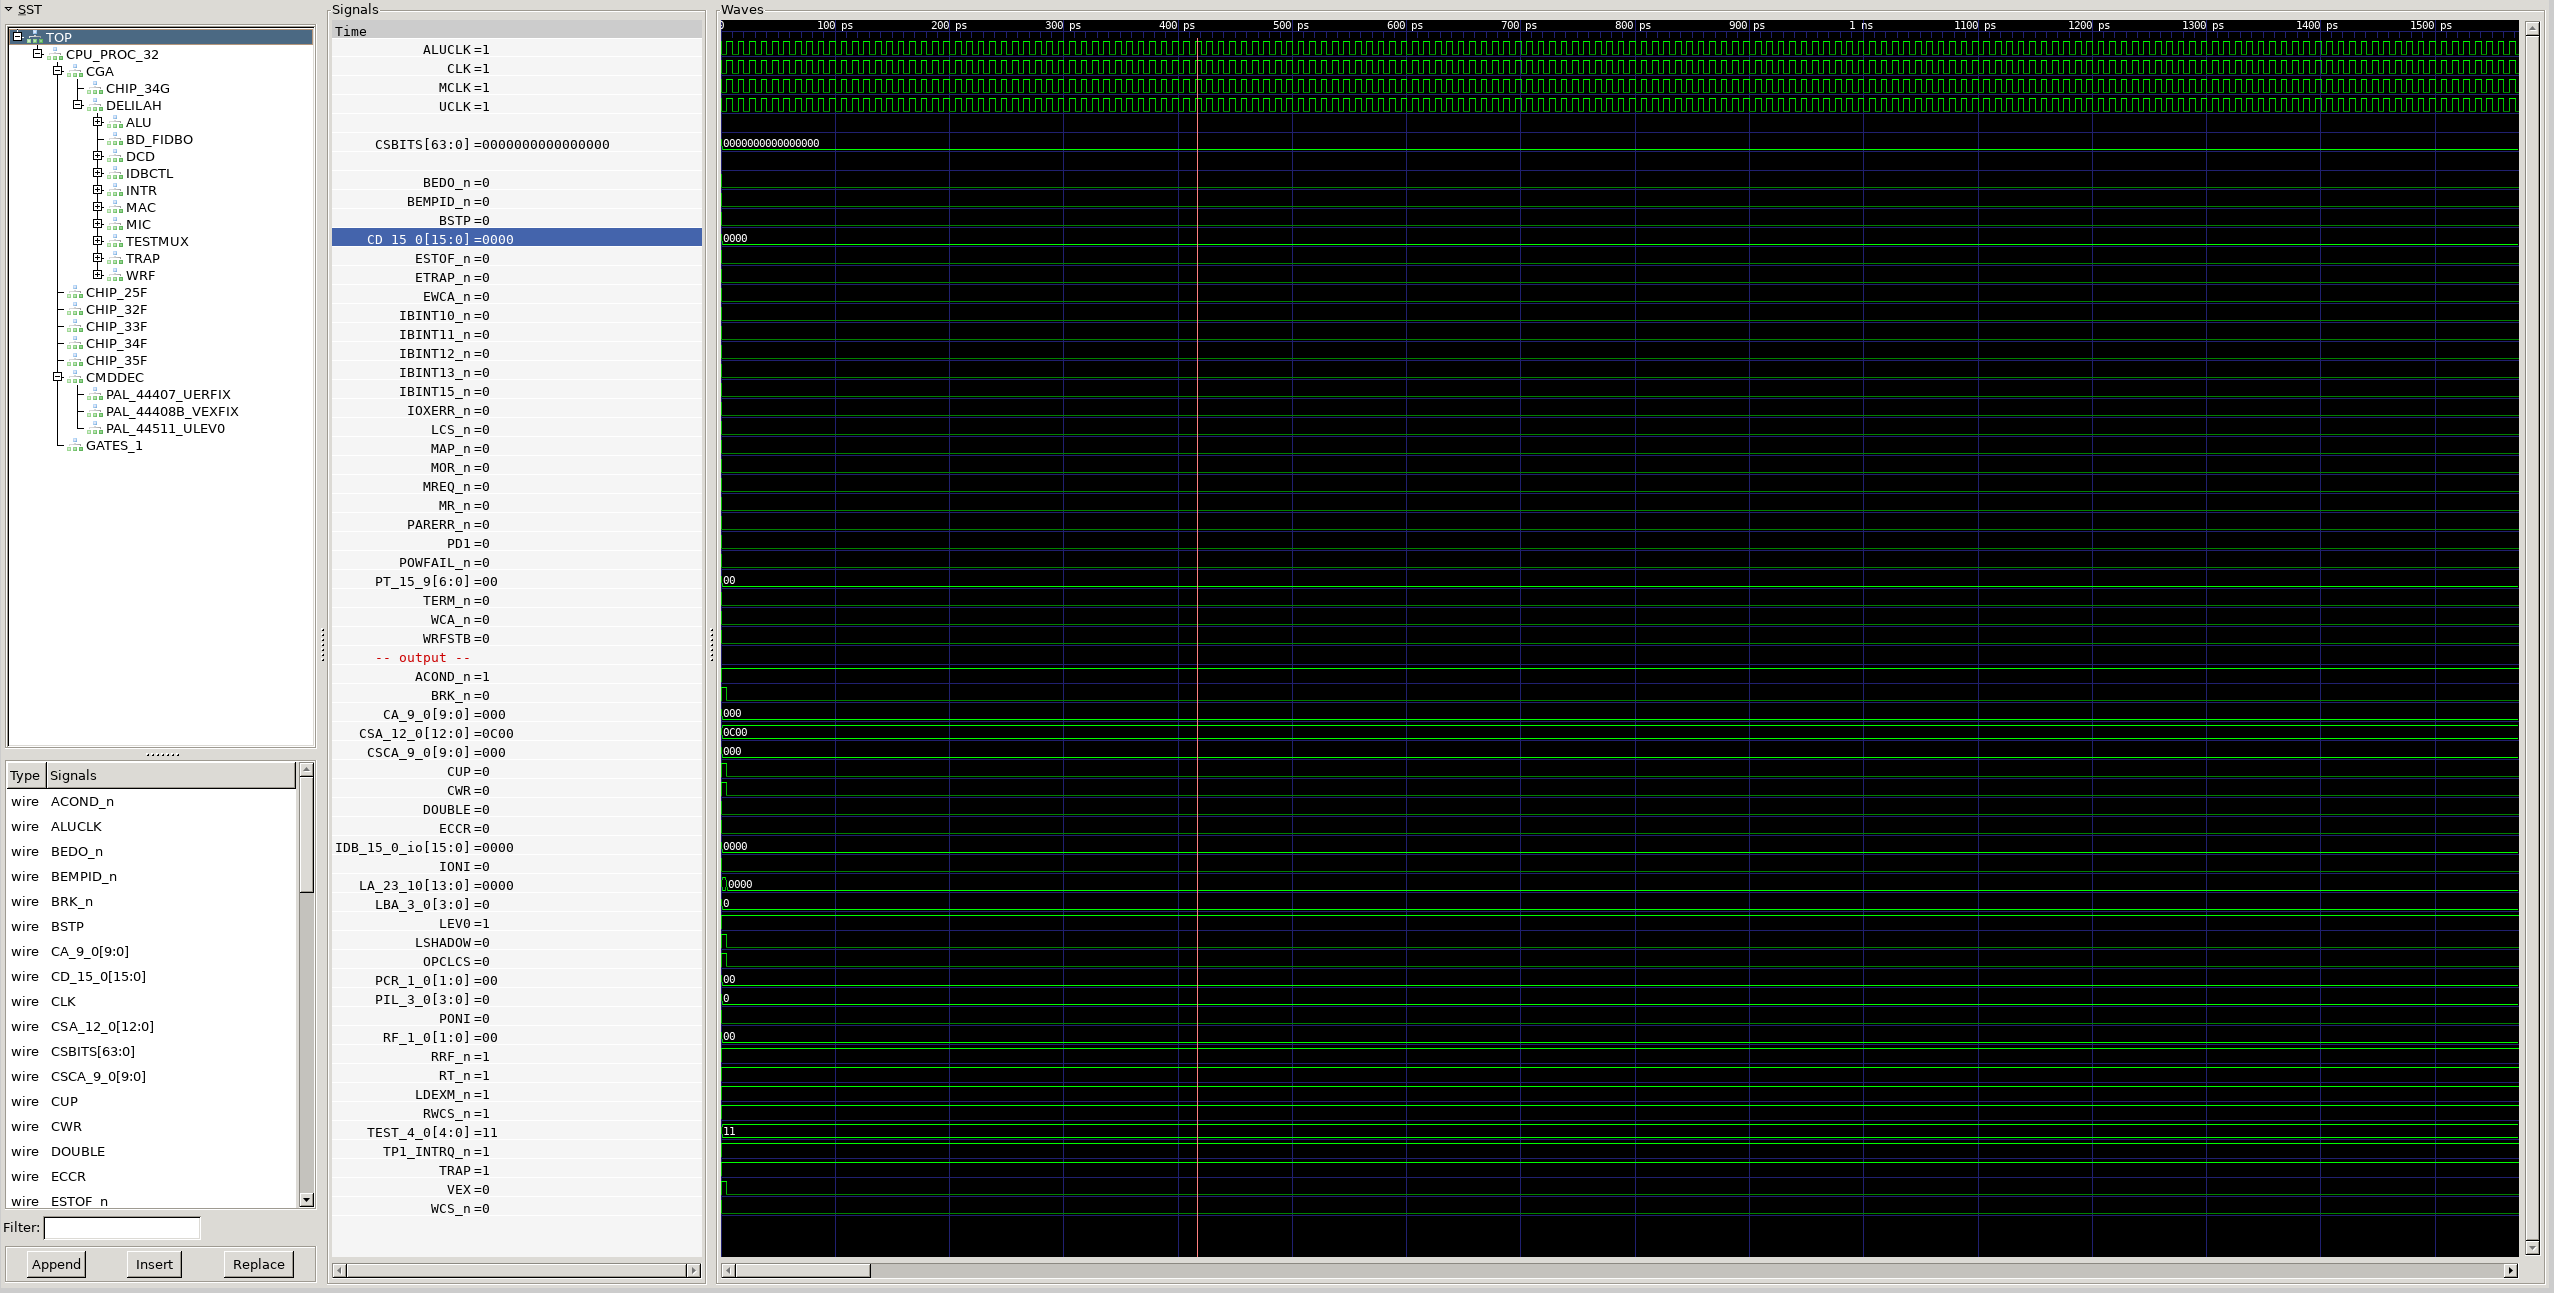Select TEST_4_0[4:0] signal row

517,1132
